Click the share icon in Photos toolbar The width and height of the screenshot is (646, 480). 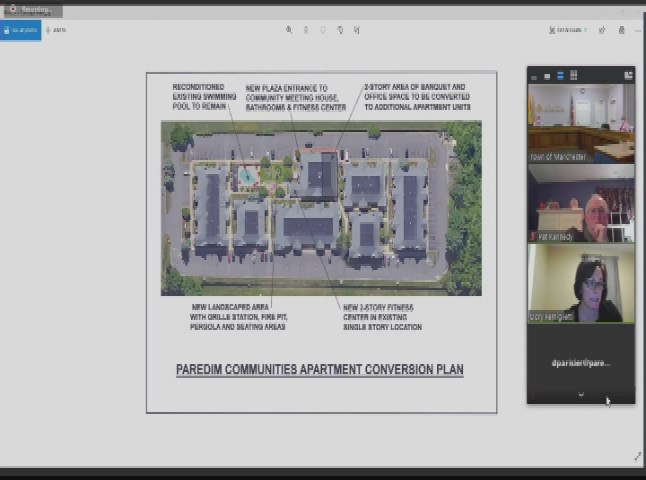coord(602,30)
